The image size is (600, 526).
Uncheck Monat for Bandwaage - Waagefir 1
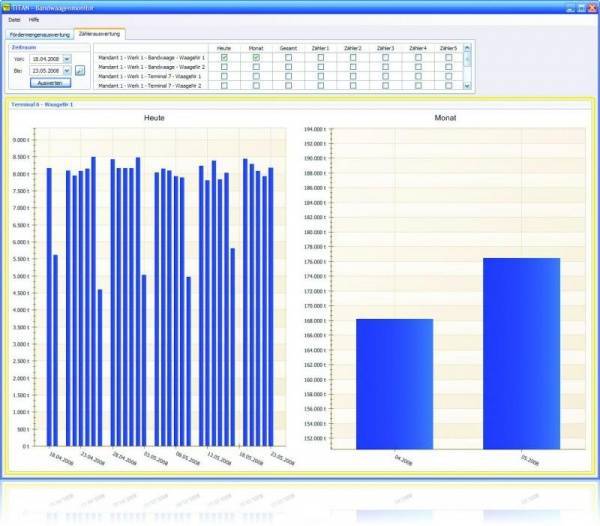click(256, 58)
